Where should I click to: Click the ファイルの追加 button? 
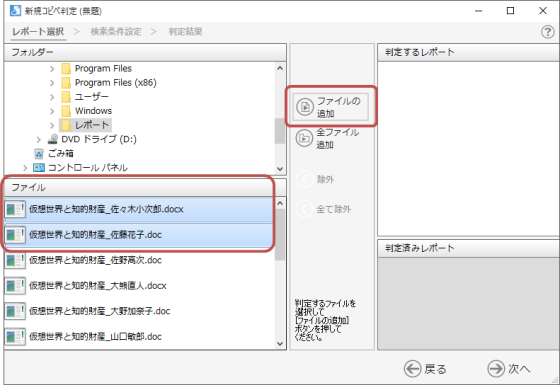(x=331, y=107)
